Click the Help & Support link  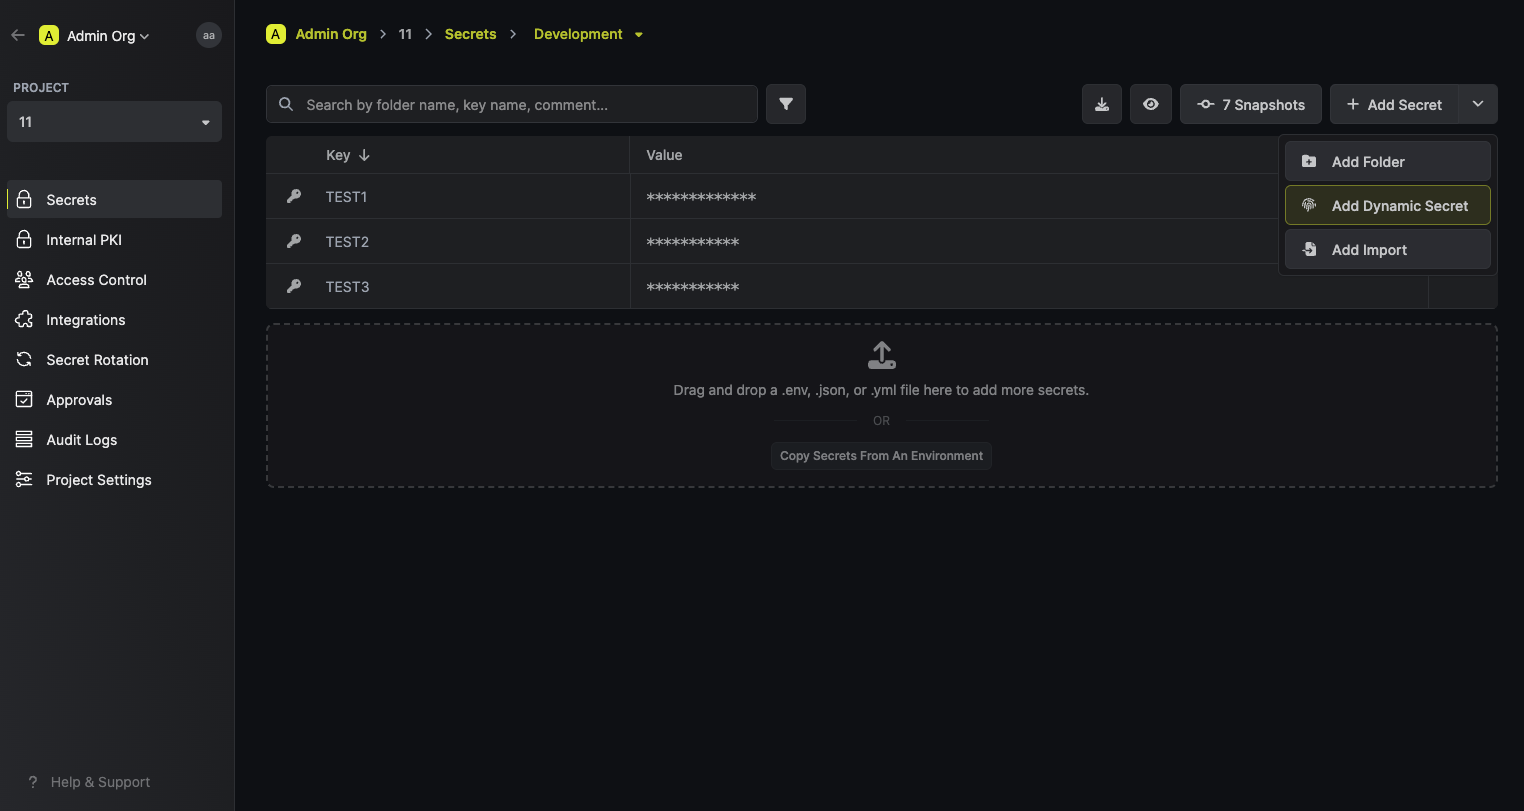click(x=89, y=782)
